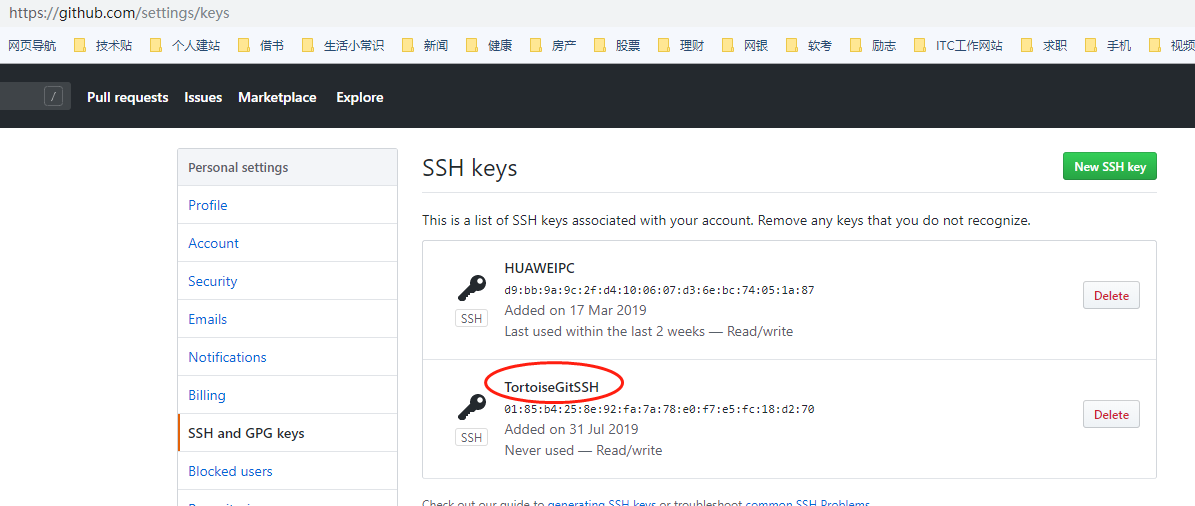Click the address bar URL
This screenshot has width=1195, height=506.
pyautogui.click(x=119, y=13)
